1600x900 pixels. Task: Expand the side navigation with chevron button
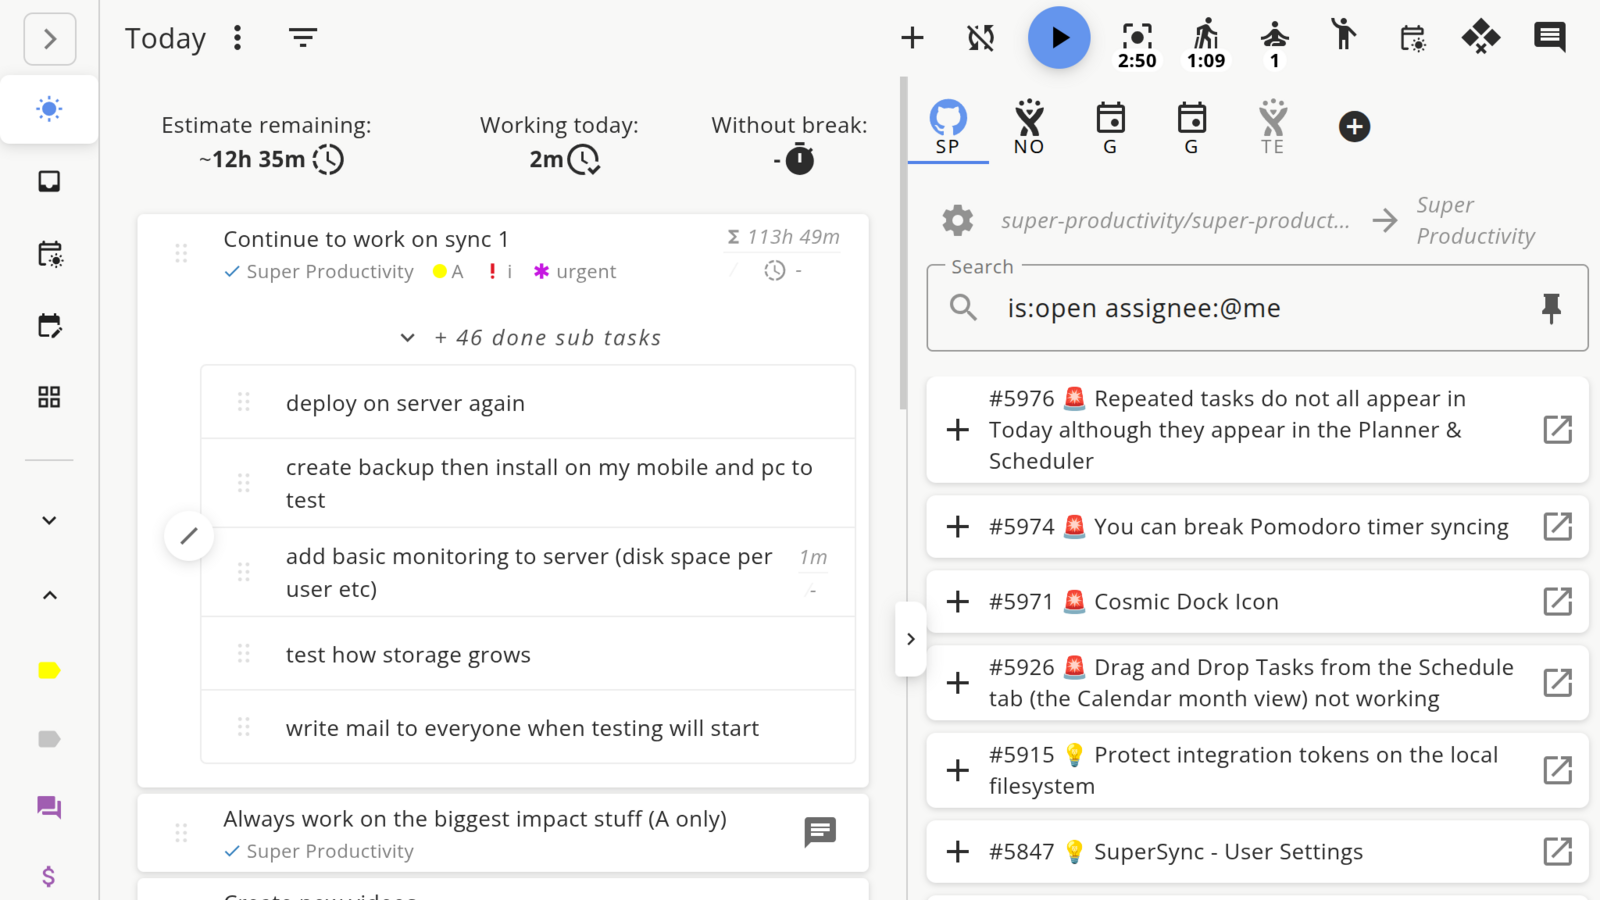(x=50, y=39)
